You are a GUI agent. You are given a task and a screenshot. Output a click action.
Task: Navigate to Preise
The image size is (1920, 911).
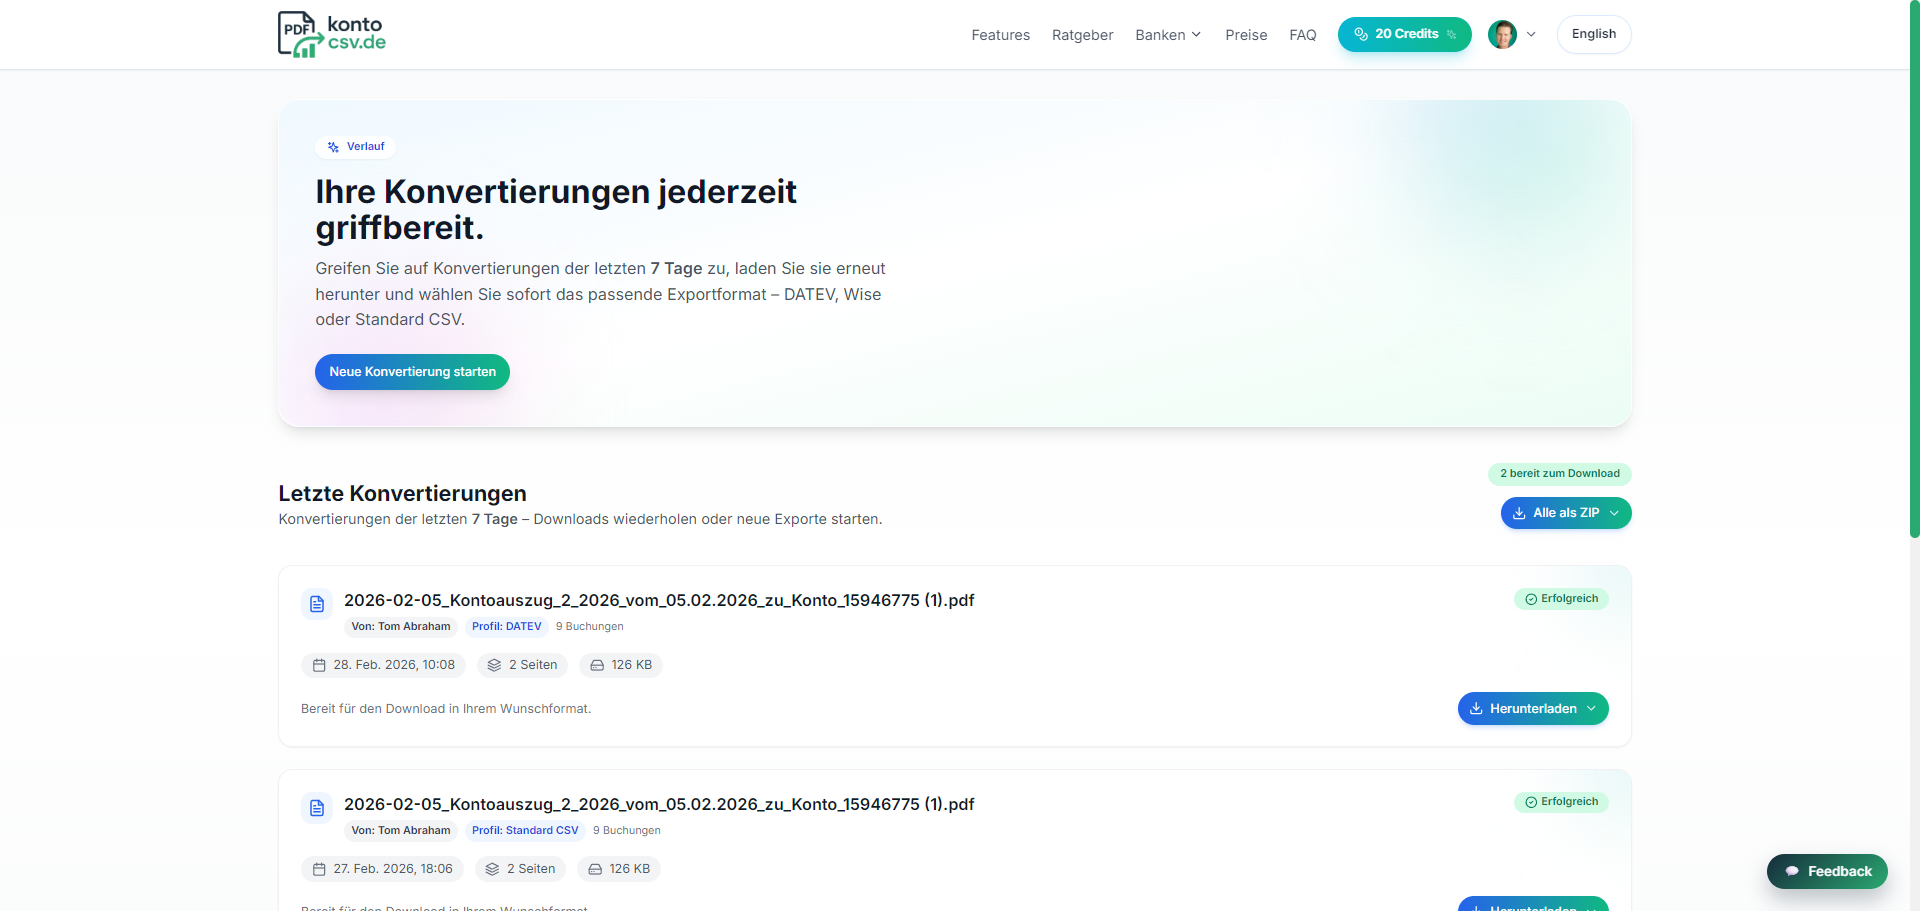click(1246, 35)
